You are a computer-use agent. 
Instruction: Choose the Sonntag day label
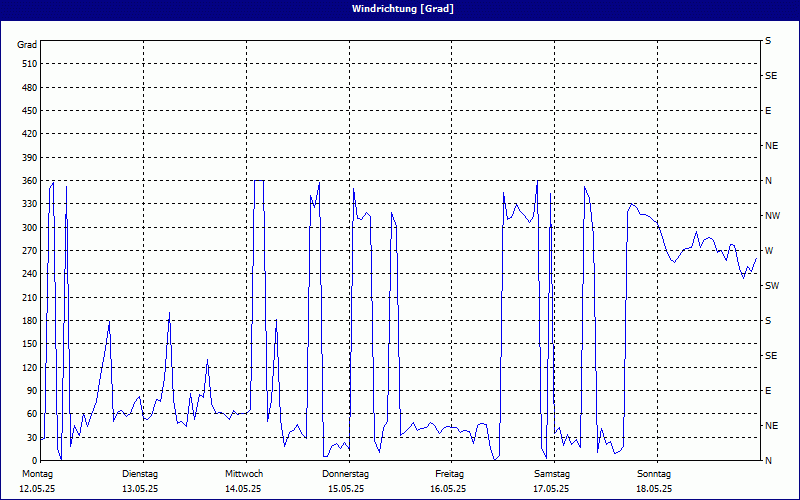pos(654,473)
